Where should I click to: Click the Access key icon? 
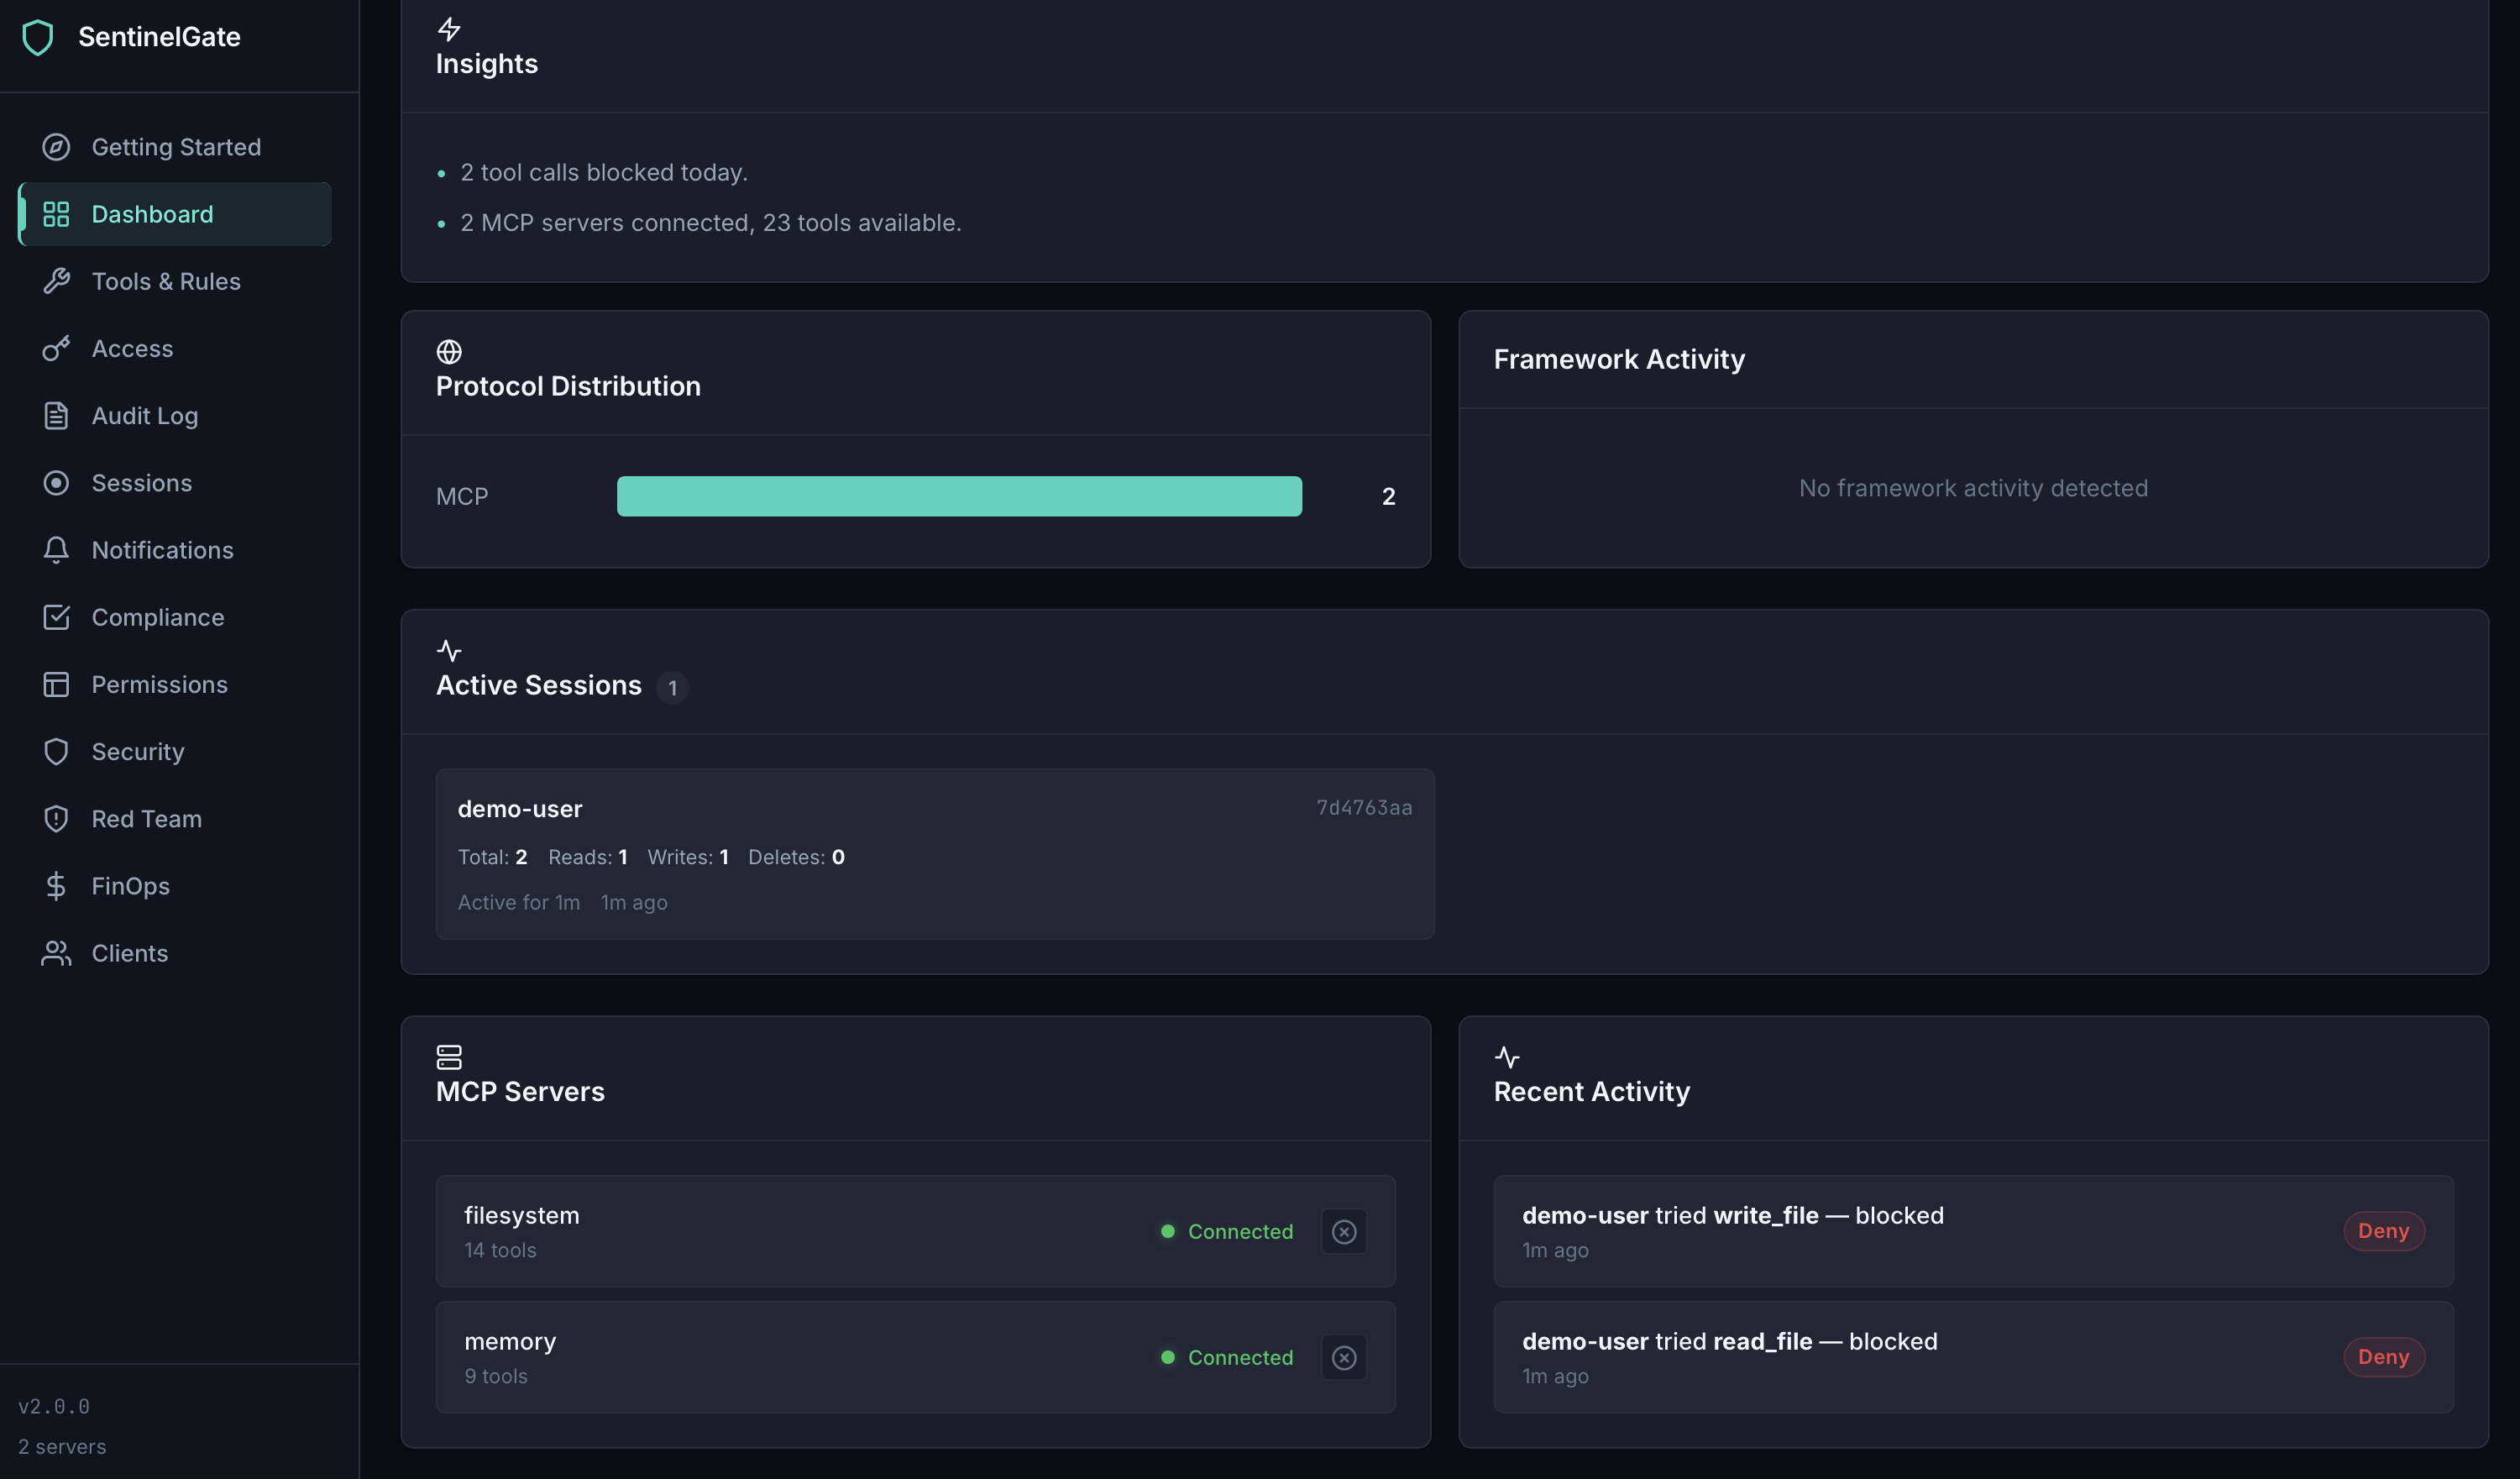click(57, 348)
